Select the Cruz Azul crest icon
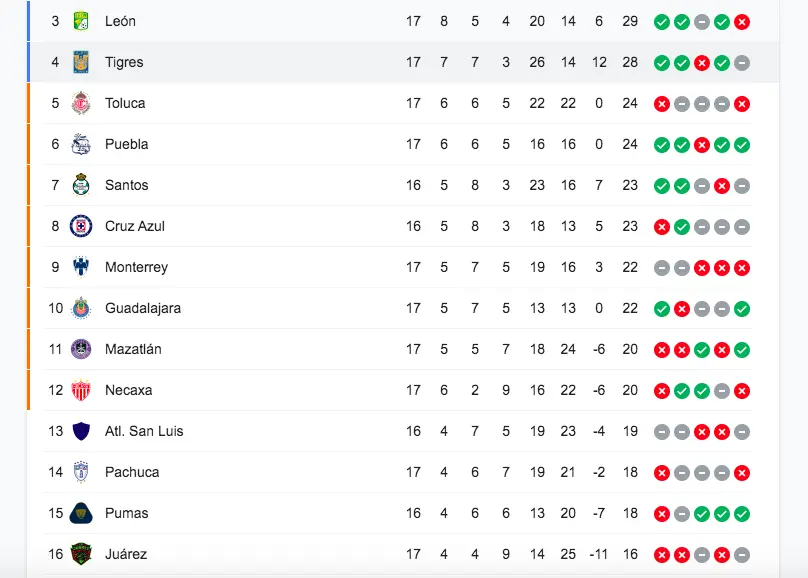This screenshot has width=808, height=578. pyautogui.click(x=81, y=226)
